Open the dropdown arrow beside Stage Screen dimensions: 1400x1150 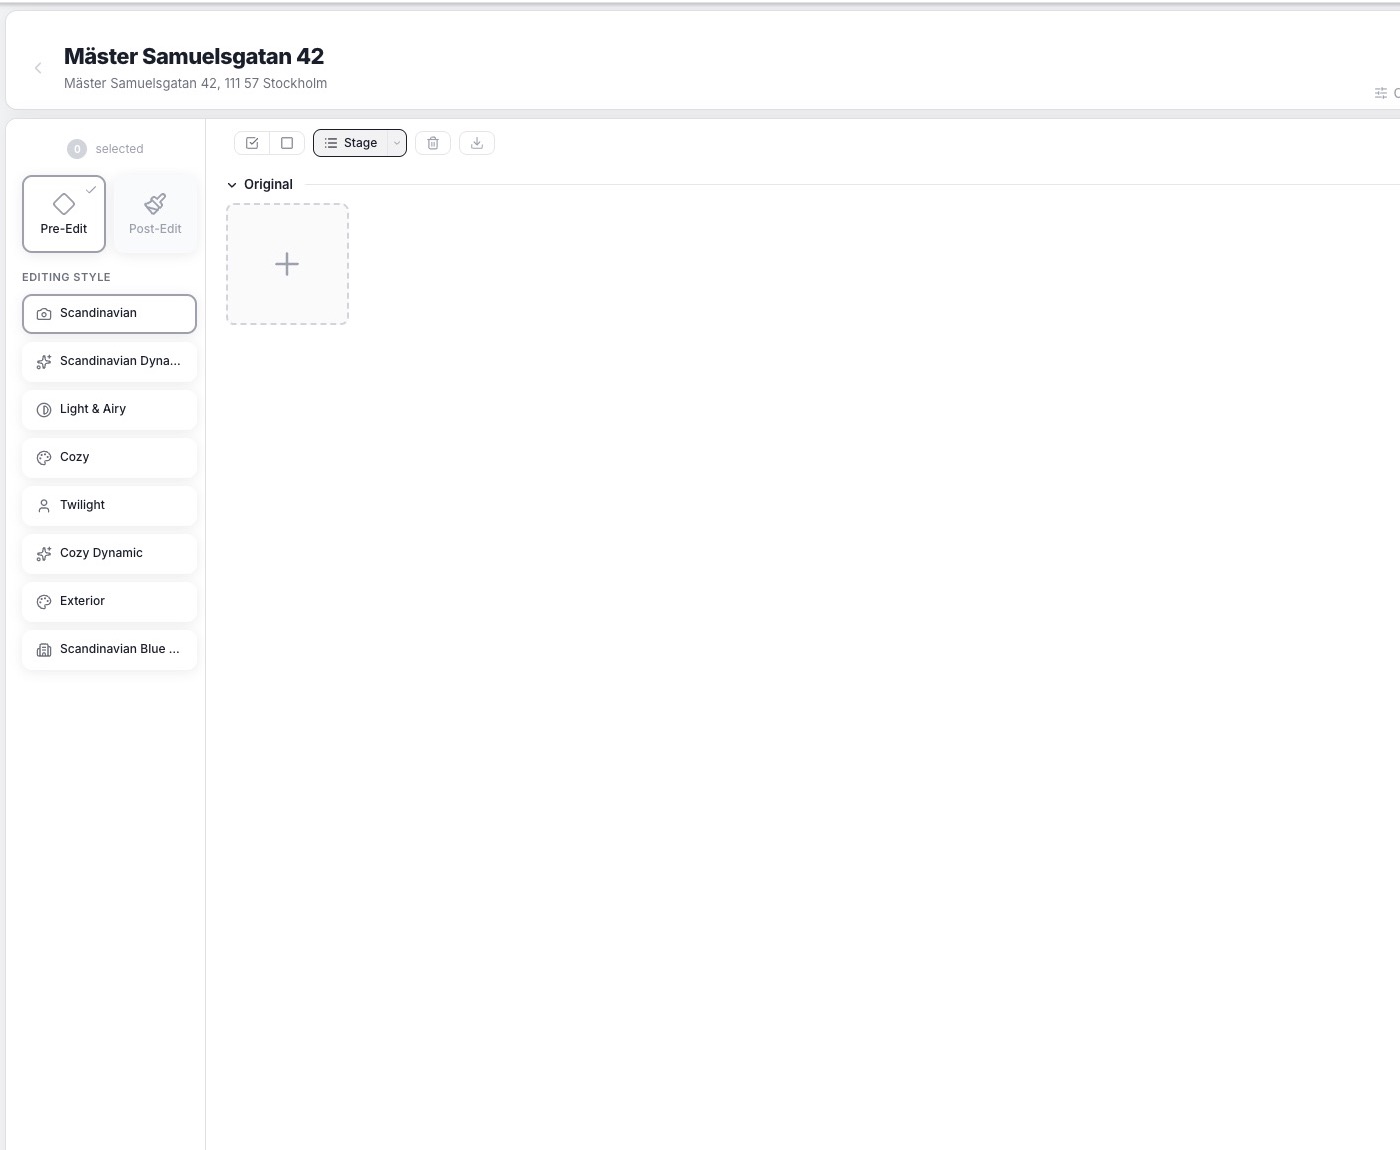(x=397, y=143)
